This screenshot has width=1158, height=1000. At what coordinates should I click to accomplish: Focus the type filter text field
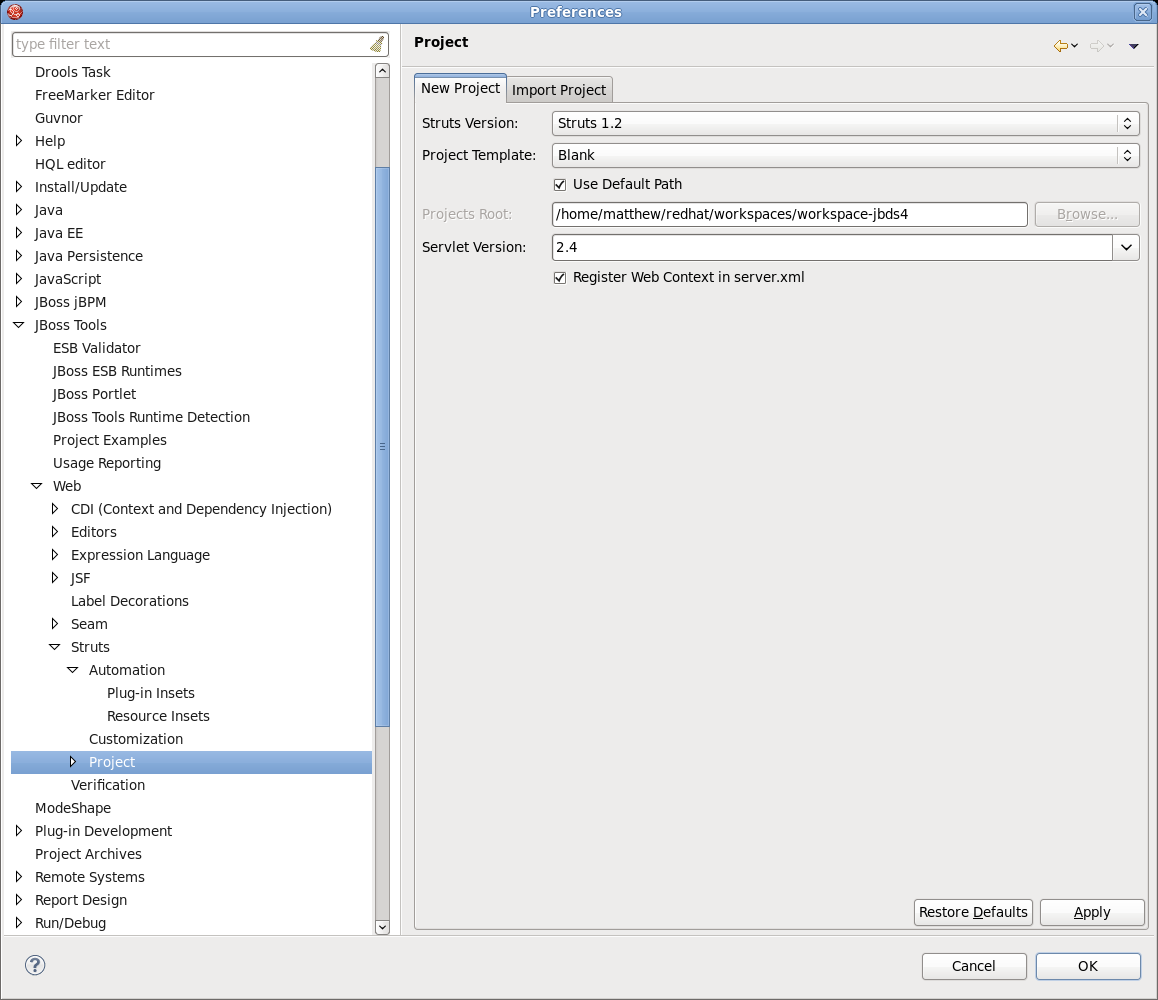point(191,44)
